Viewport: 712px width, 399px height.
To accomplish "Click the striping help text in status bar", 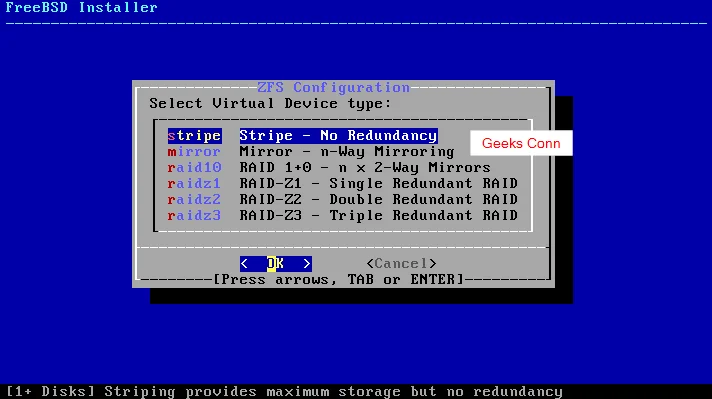I will point(284,391).
